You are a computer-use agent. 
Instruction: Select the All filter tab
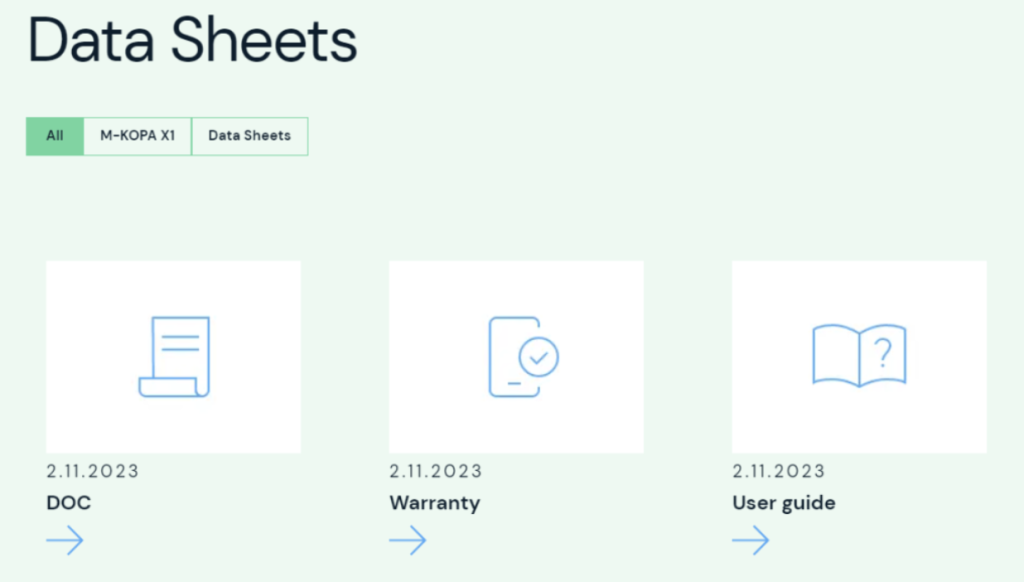click(x=55, y=136)
